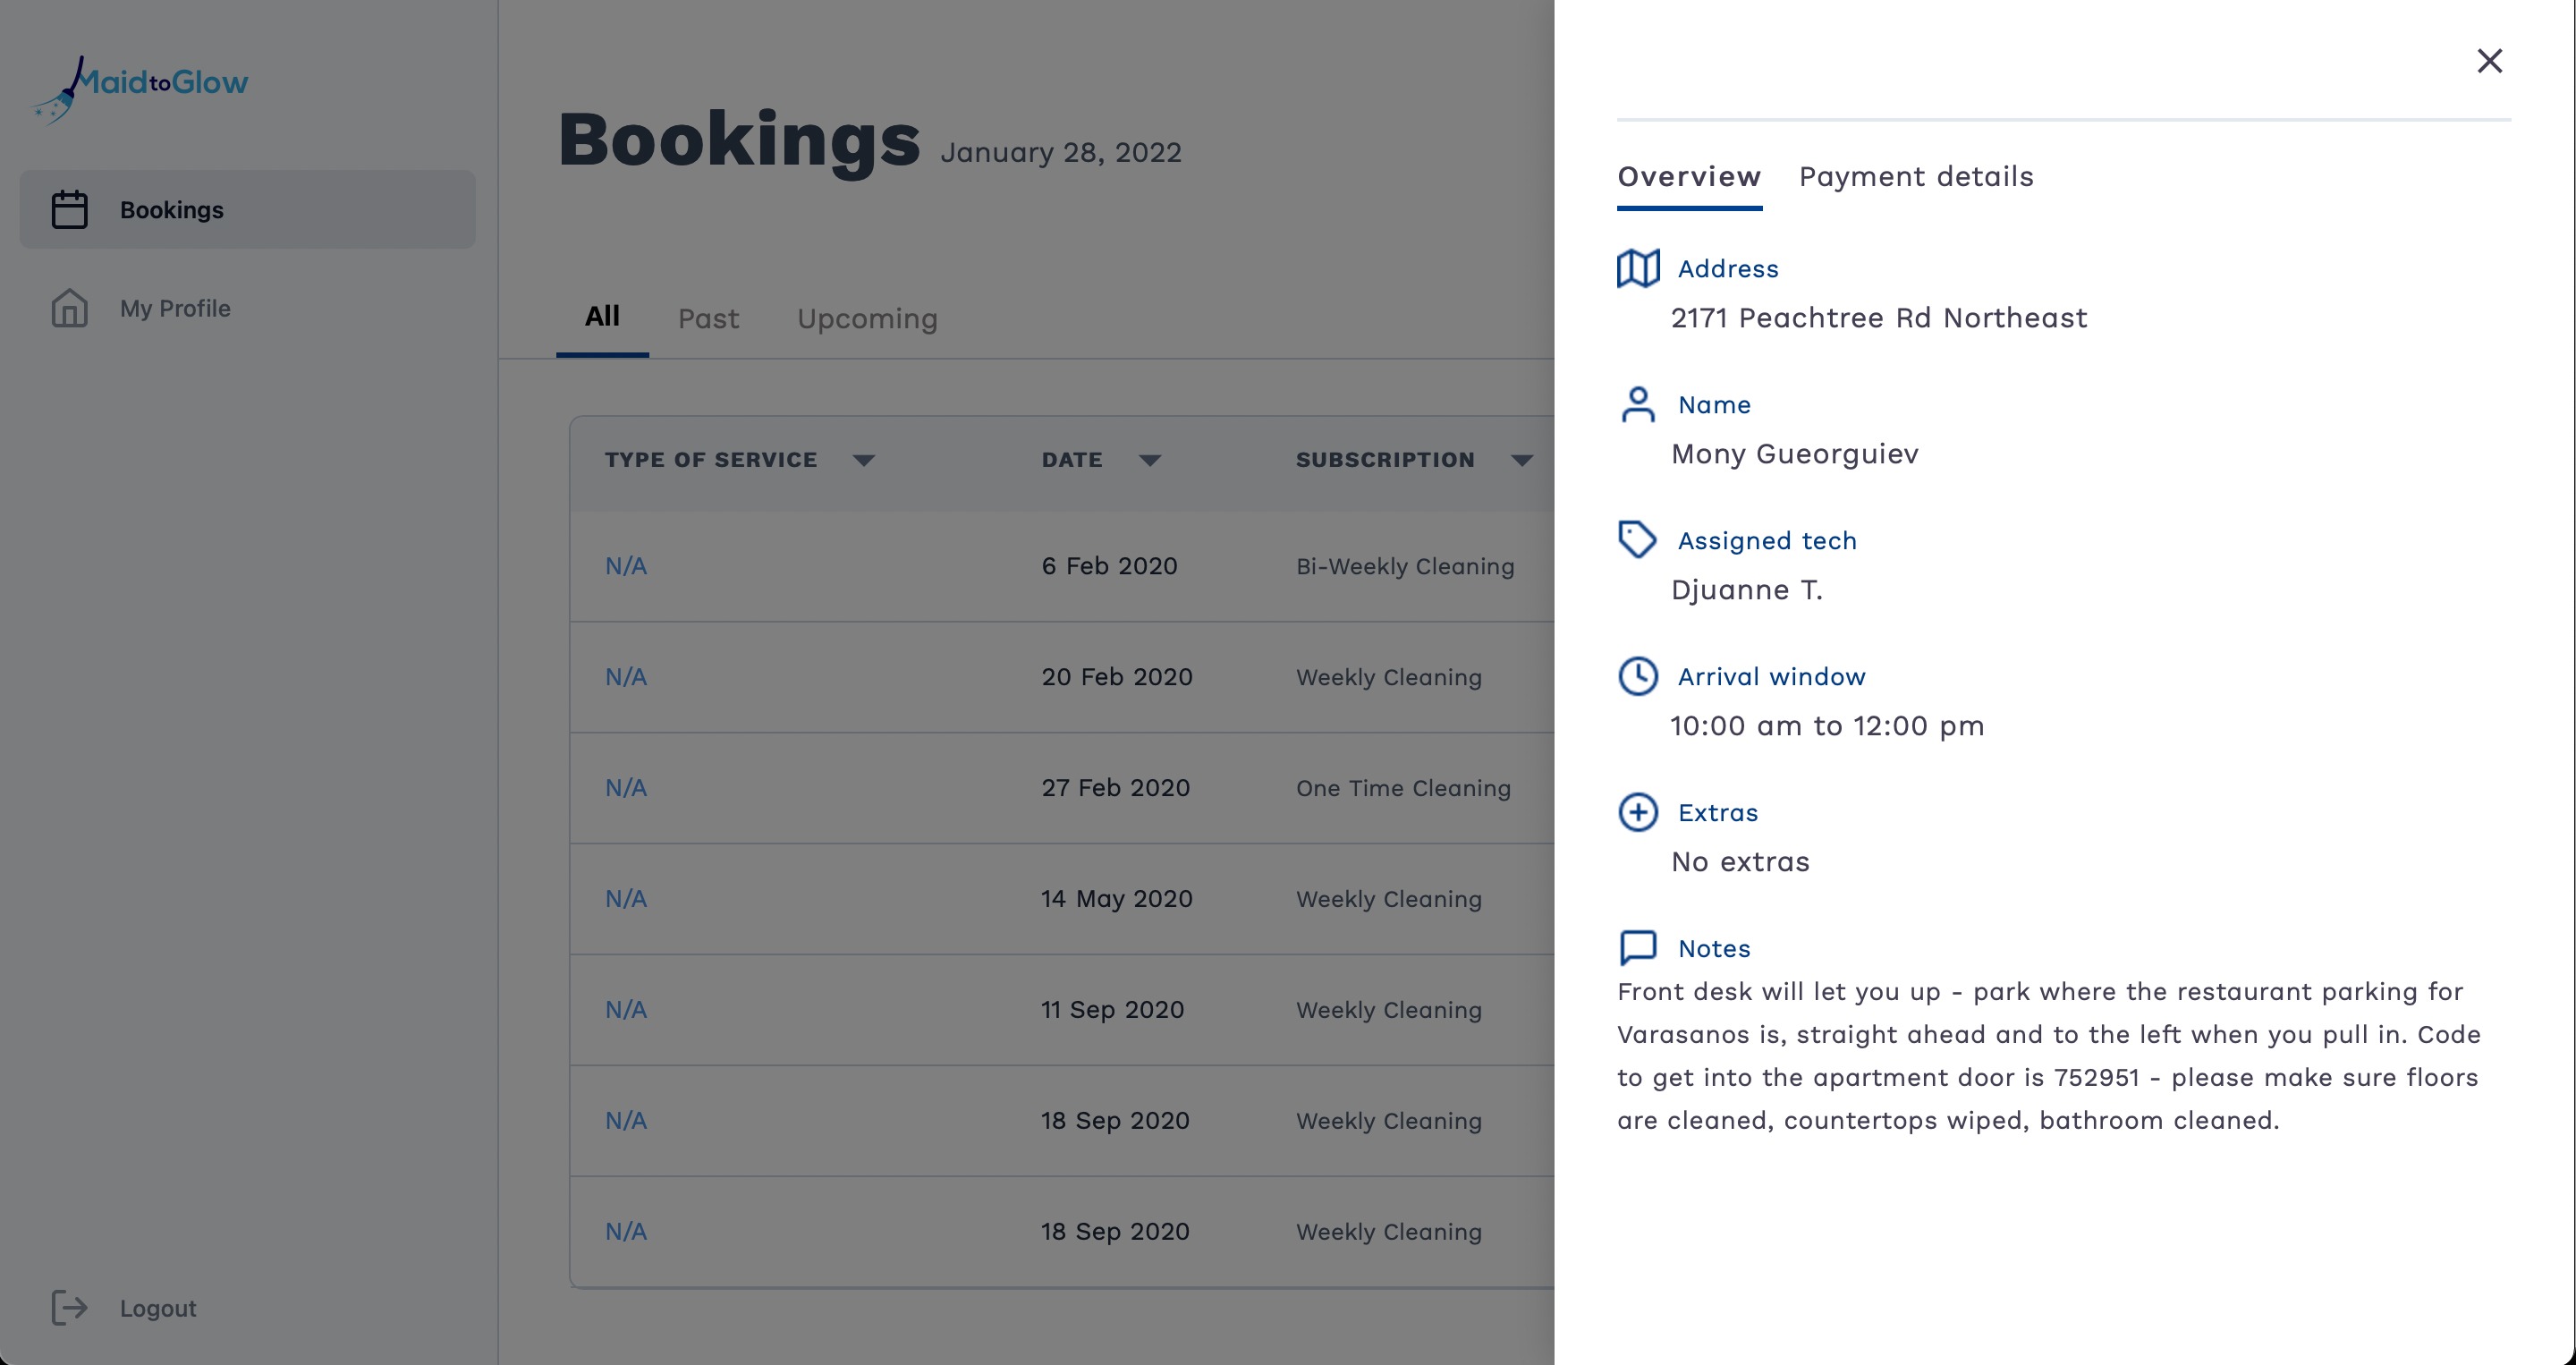This screenshot has height=1365, width=2576.
Task: Open N/A link for 27 Feb 2020 booking
Action: 626,788
